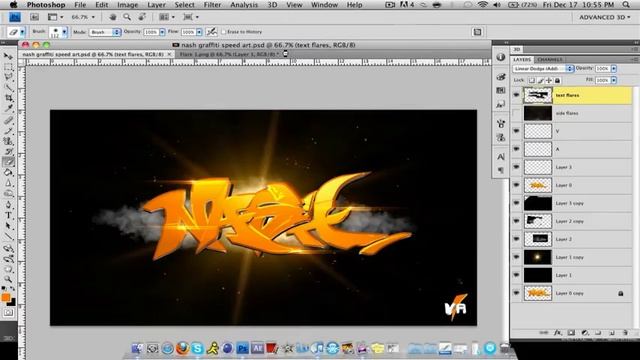Click the foreground orange color swatch
Image resolution: width=640 pixels, height=360 pixels.
pyautogui.click(x=6, y=297)
